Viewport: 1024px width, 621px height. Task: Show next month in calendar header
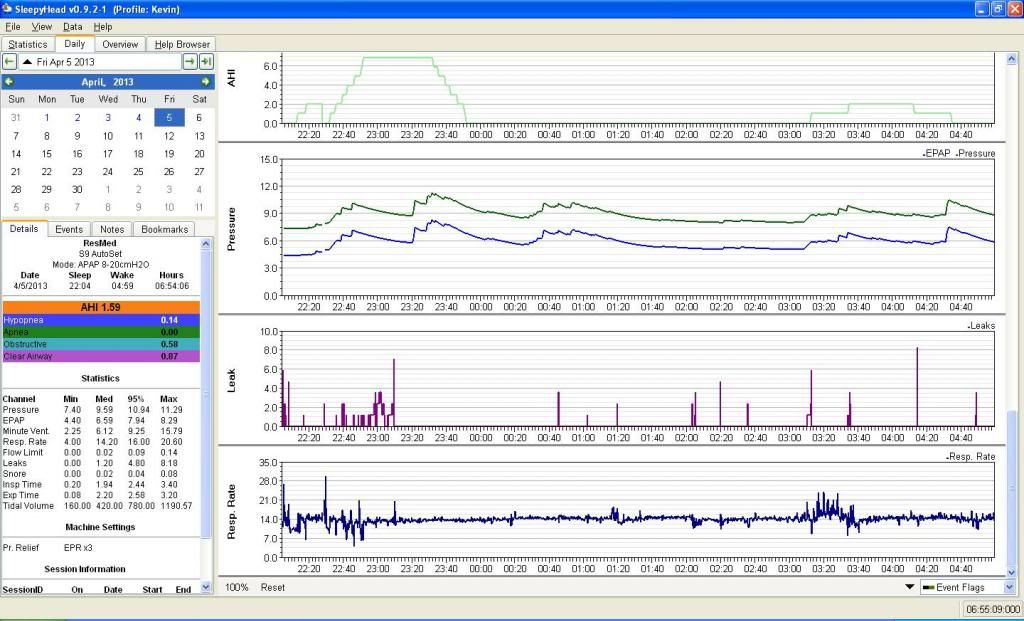click(206, 82)
